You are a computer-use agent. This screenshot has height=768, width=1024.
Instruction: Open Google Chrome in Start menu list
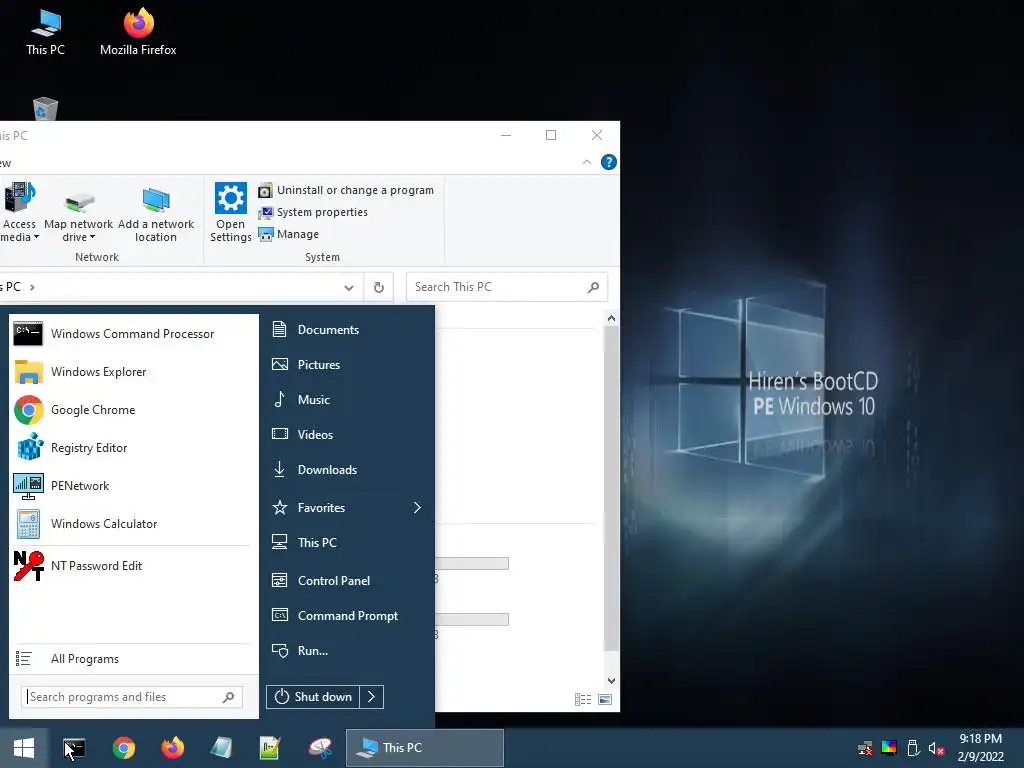(x=131, y=409)
